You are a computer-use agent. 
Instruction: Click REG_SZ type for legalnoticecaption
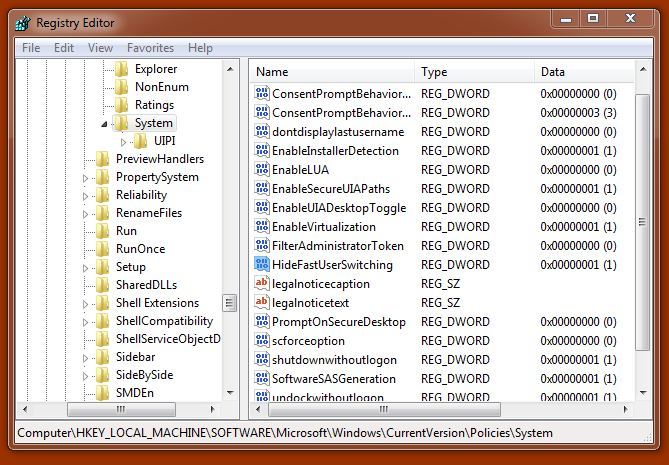point(440,284)
